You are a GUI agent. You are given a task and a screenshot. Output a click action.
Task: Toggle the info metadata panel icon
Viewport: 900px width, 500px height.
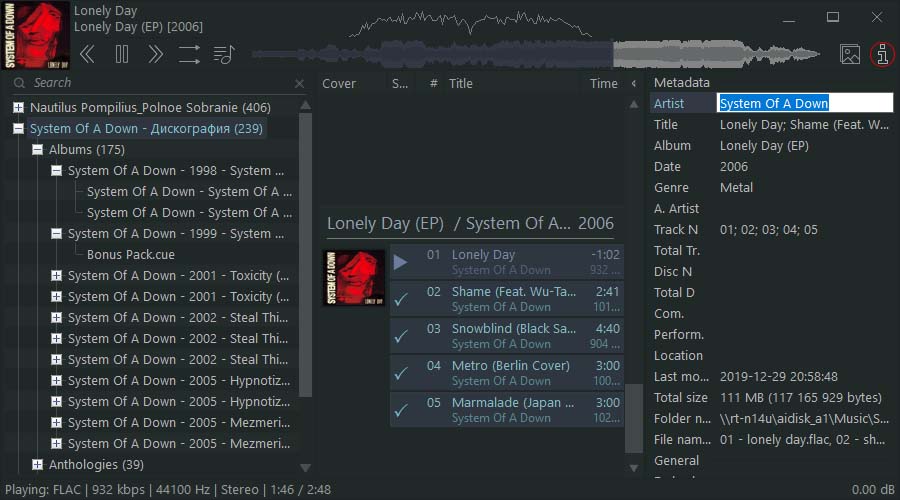[882, 55]
